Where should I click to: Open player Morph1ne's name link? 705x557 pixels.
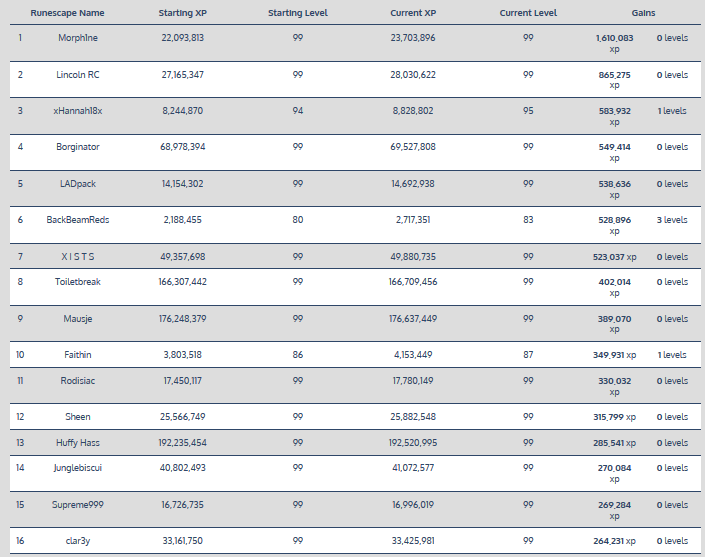coord(77,37)
